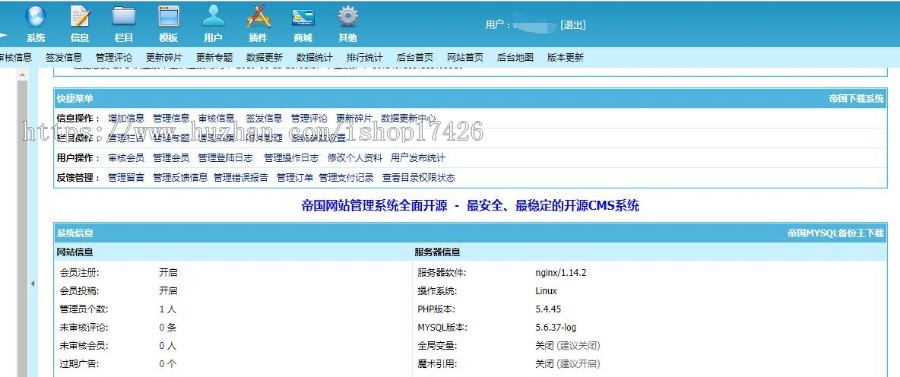Open the 商城 card icon menu
This screenshot has width=900, height=377.
303,23
